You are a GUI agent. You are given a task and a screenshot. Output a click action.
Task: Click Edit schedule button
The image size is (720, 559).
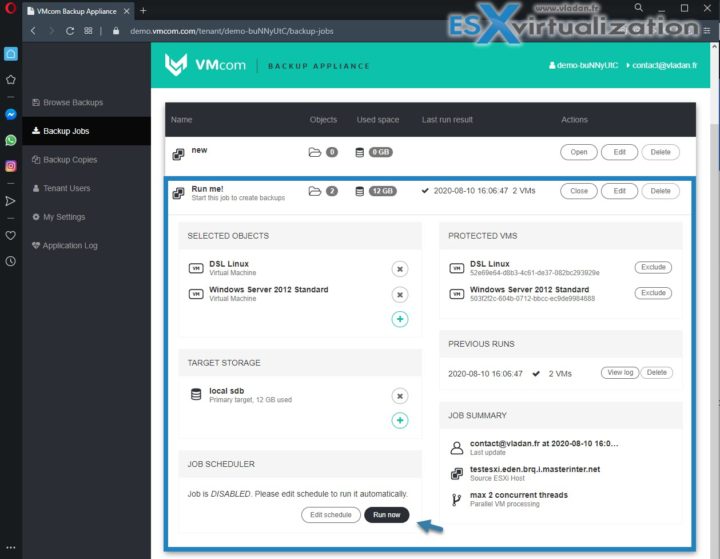pyautogui.click(x=331, y=515)
